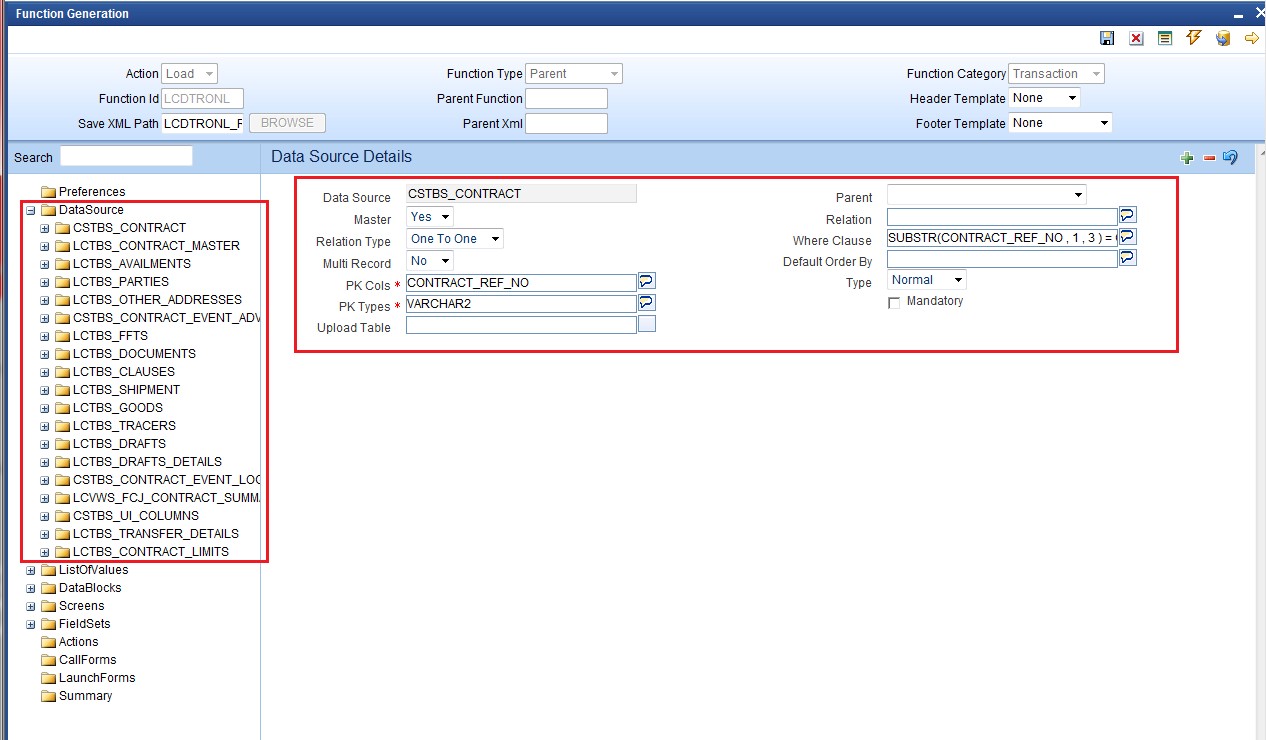Open popup editor for PK Cols
Viewport: 1266px width, 740px height.
click(646, 282)
